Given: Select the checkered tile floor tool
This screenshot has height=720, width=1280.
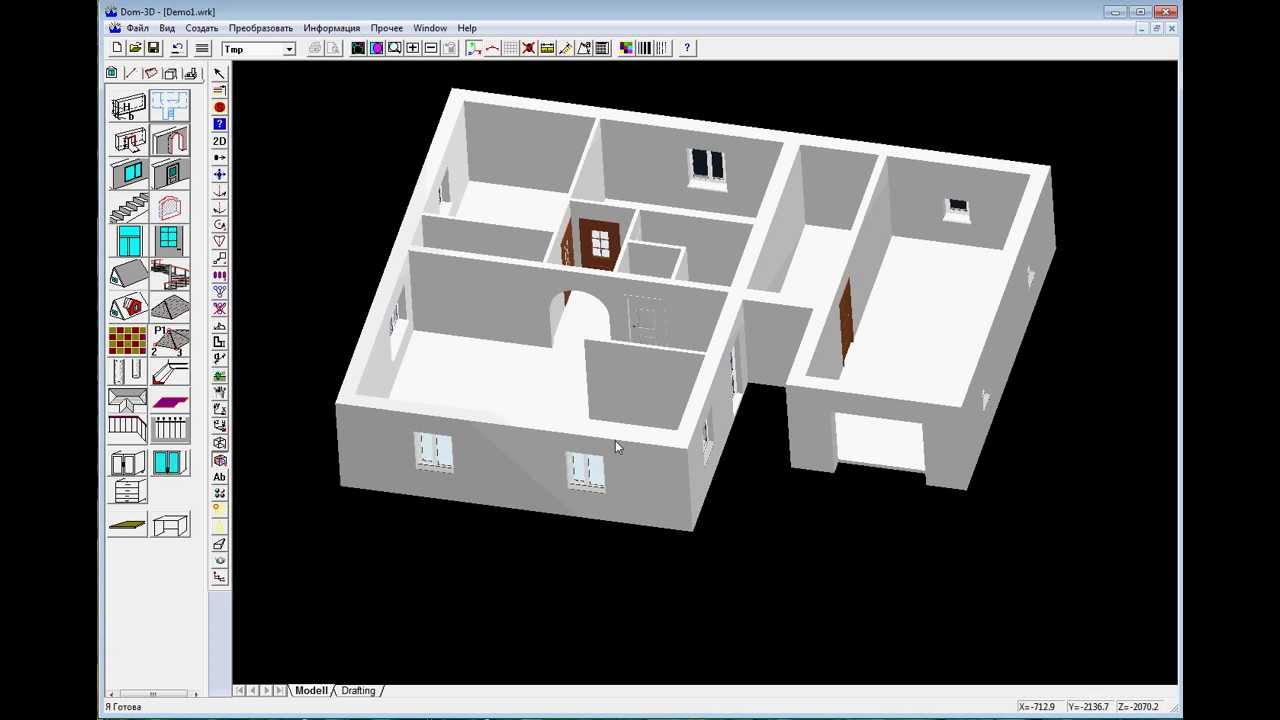Looking at the screenshot, I should (128, 340).
